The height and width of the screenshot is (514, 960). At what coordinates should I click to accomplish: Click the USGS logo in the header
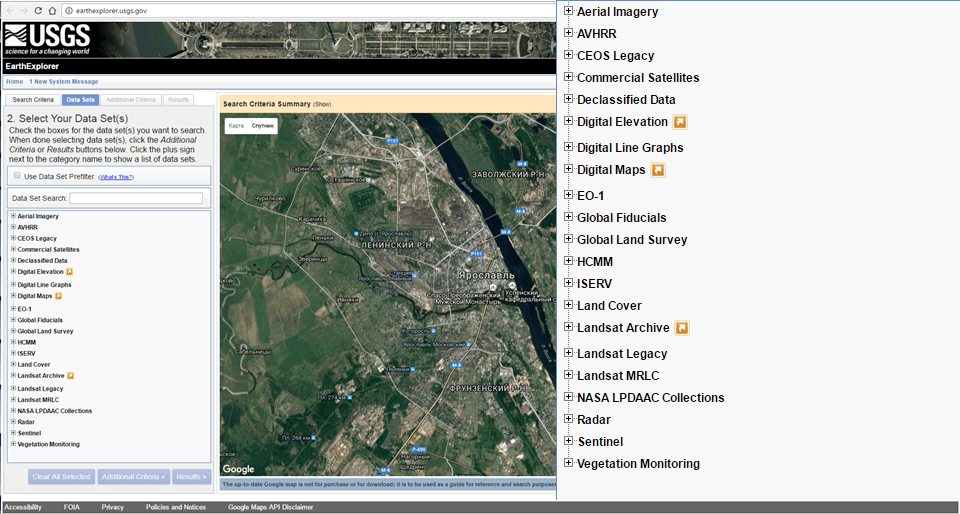coord(47,37)
